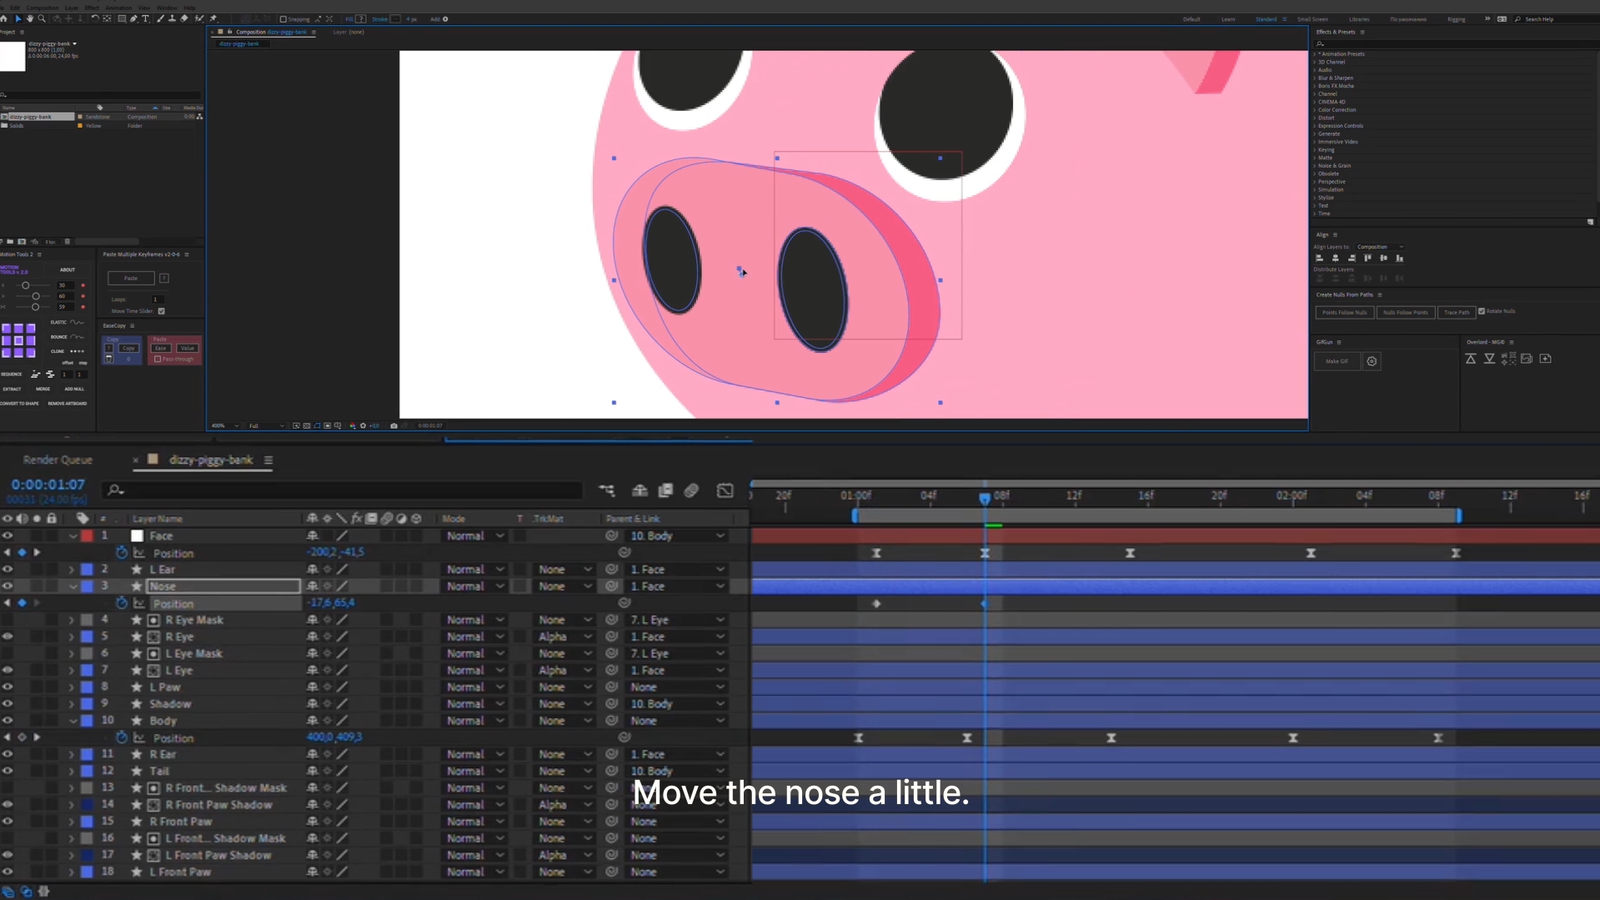Select the Zoom magnifier tool
Image resolution: width=1600 pixels, height=900 pixels.
tap(42, 18)
